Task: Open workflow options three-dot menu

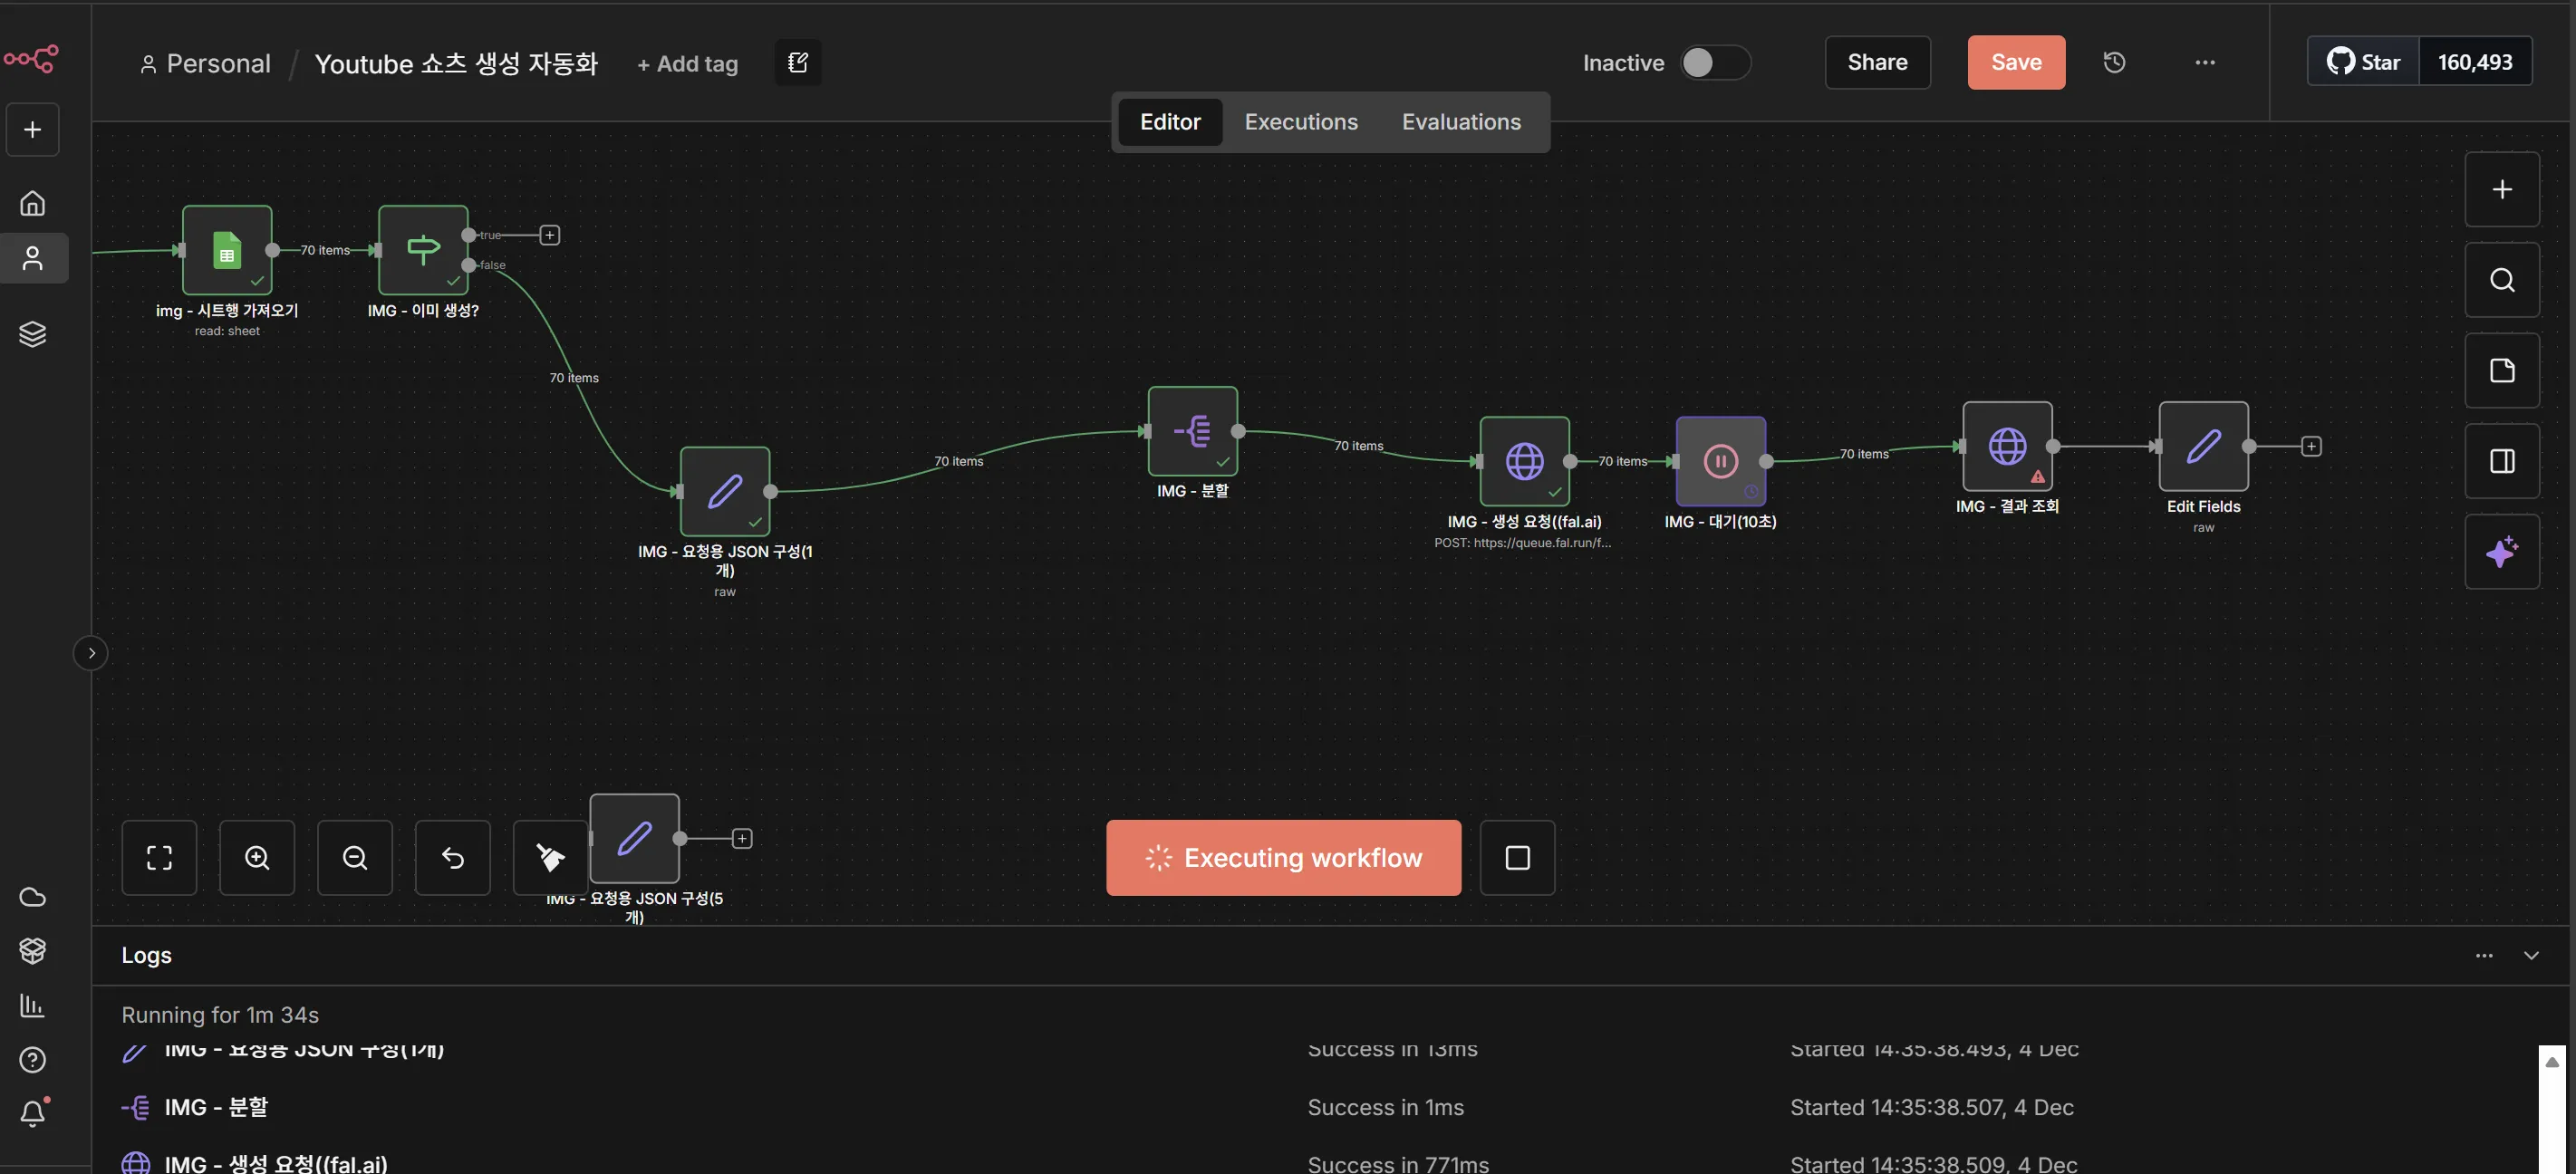Action: click(2205, 62)
